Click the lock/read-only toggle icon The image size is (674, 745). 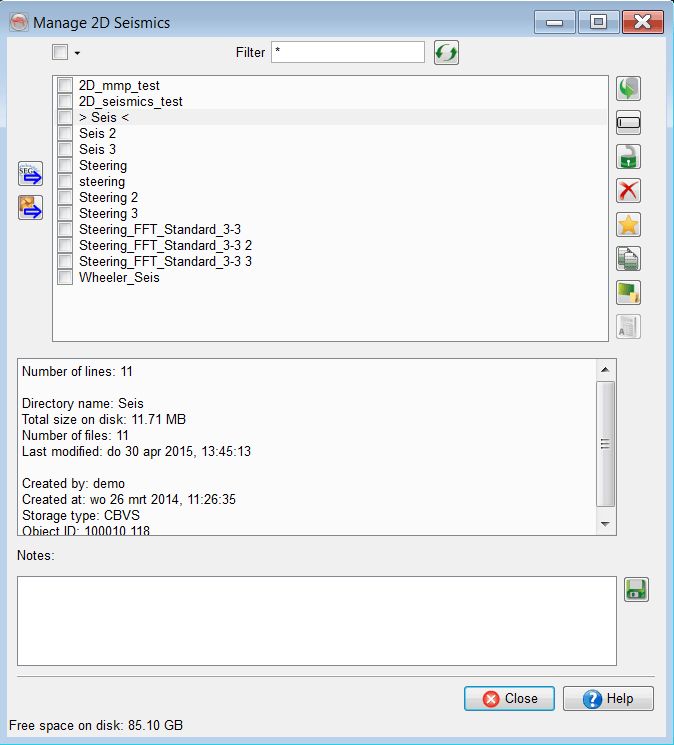coord(628,157)
